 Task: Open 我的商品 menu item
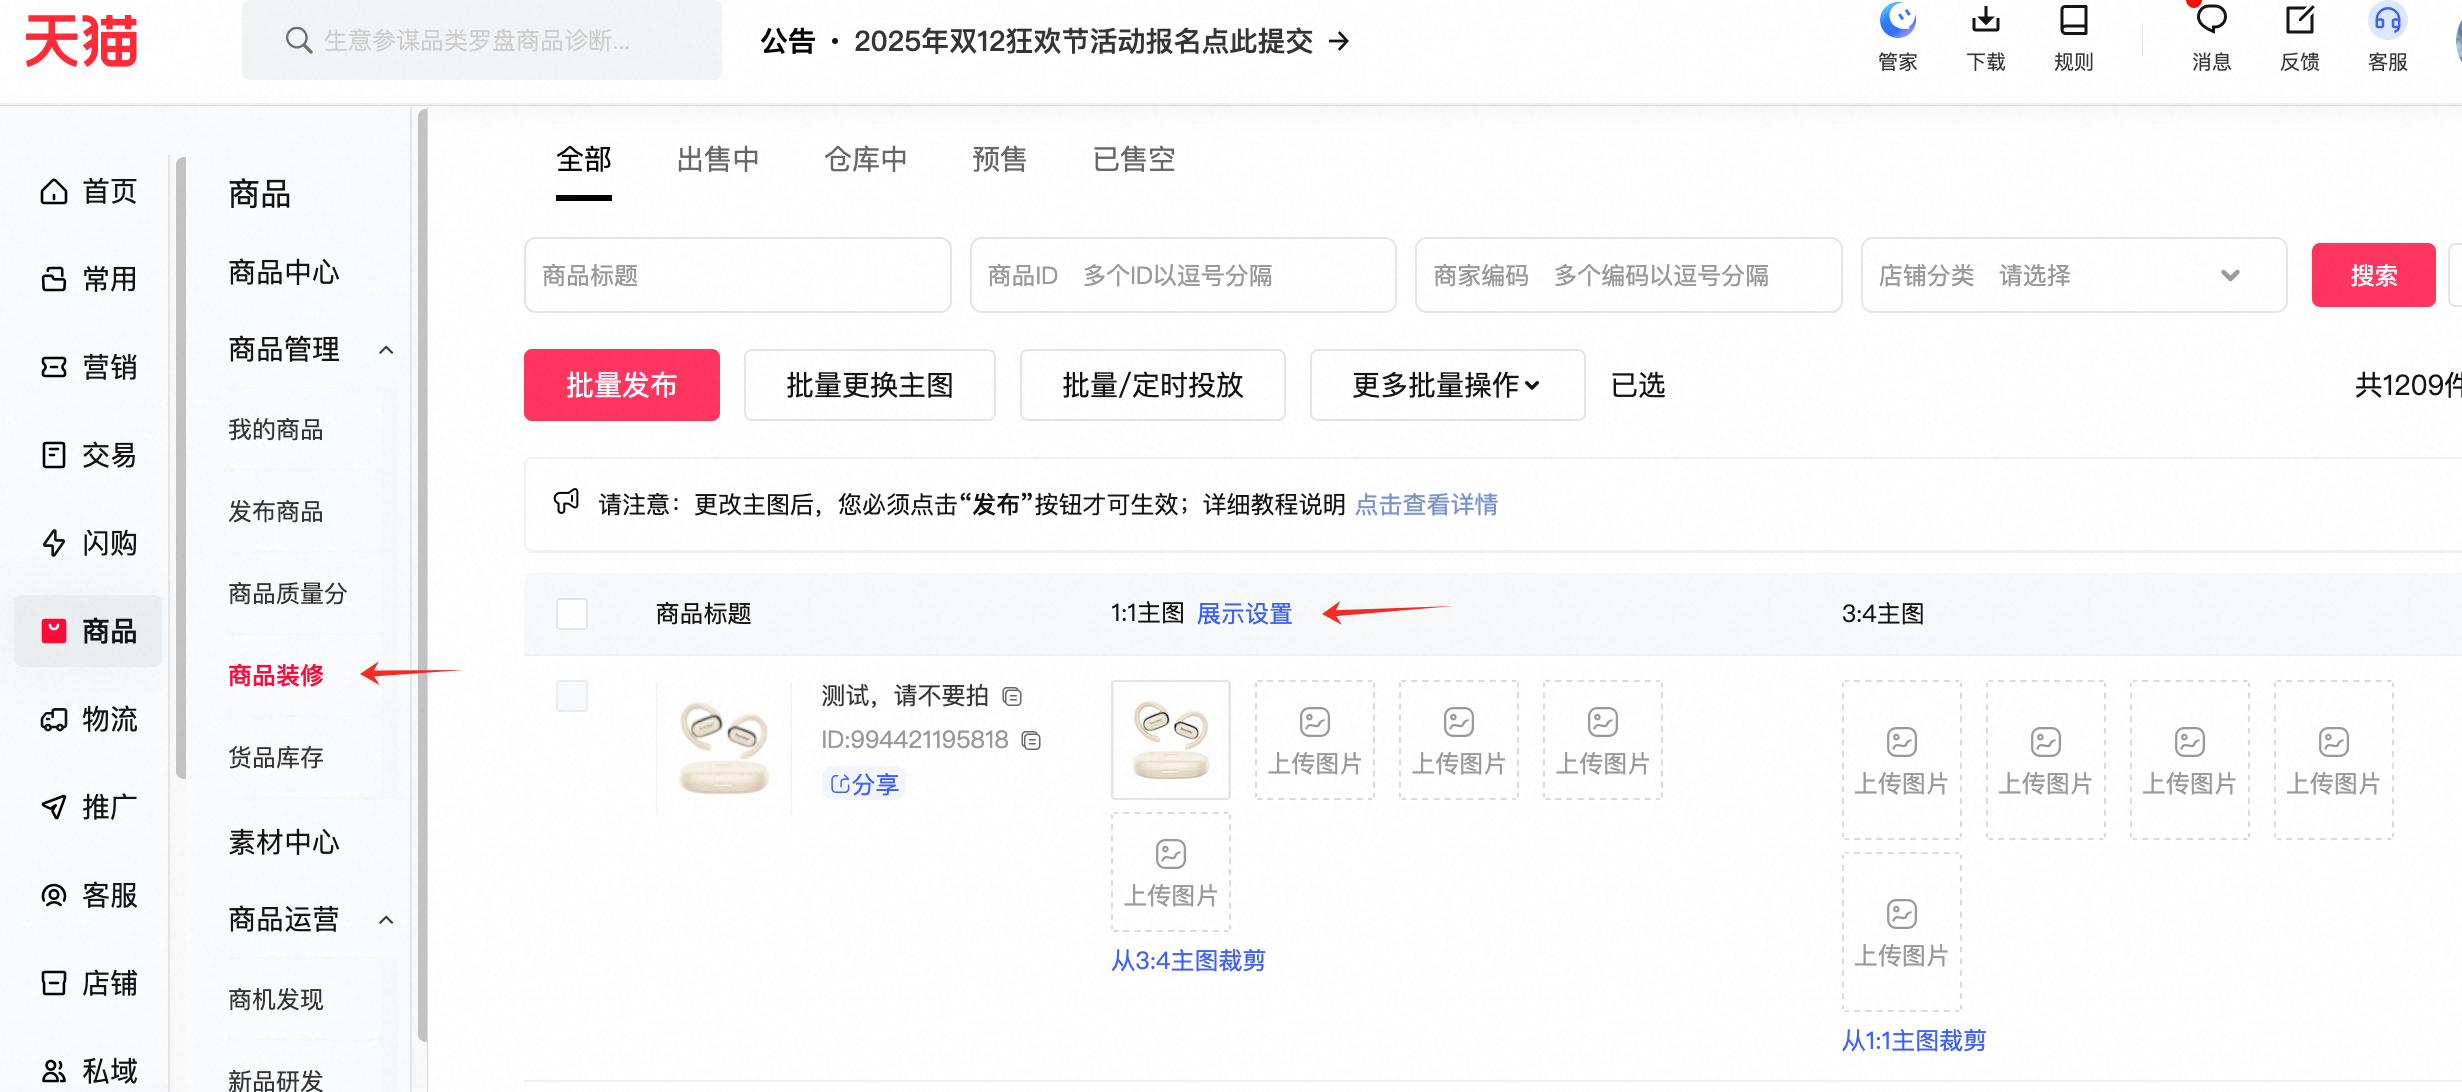[276, 430]
